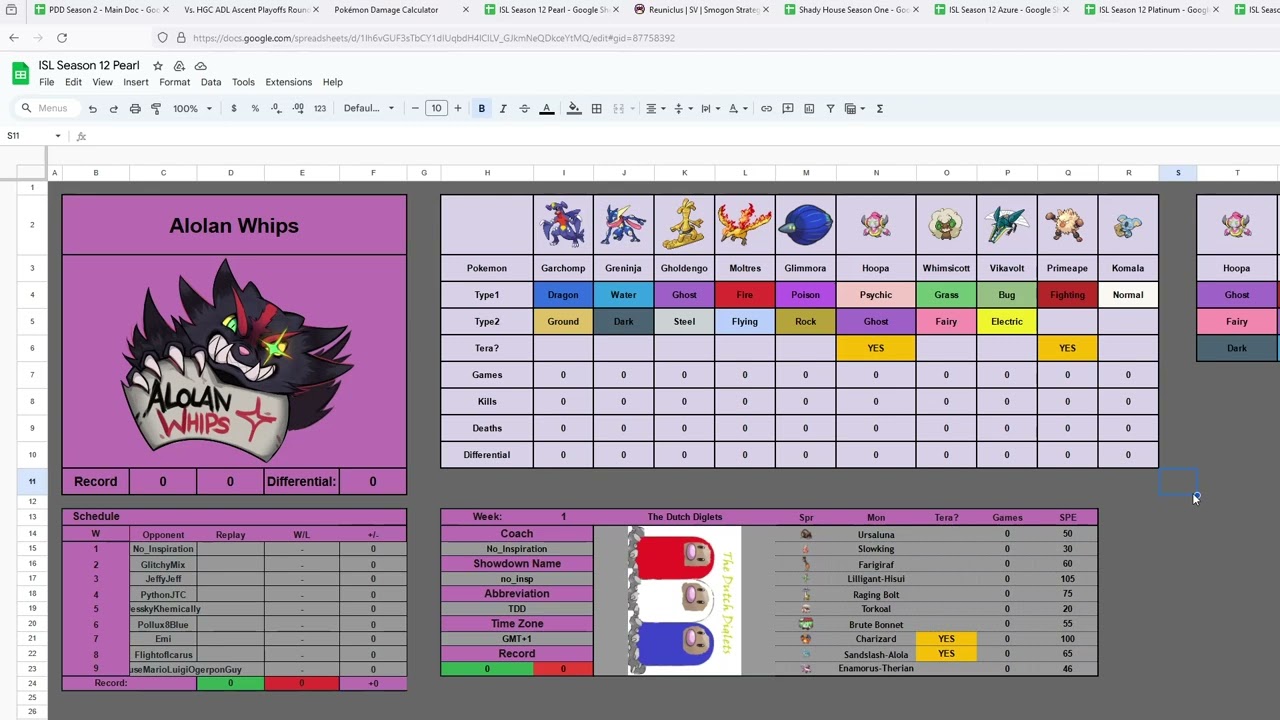The image size is (1280, 720).
Task: Select the Hoopa YES Tera cell
Action: (x=876, y=348)
